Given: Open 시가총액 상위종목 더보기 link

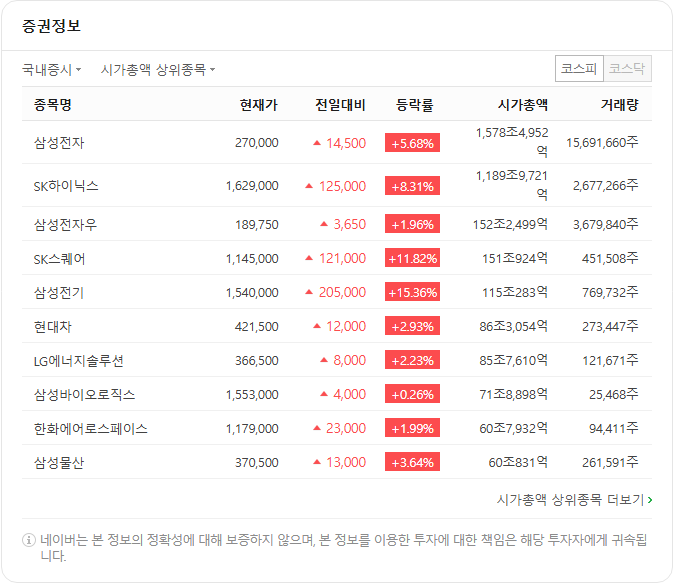Looking at the screenshot, I should tap(574, 499).
